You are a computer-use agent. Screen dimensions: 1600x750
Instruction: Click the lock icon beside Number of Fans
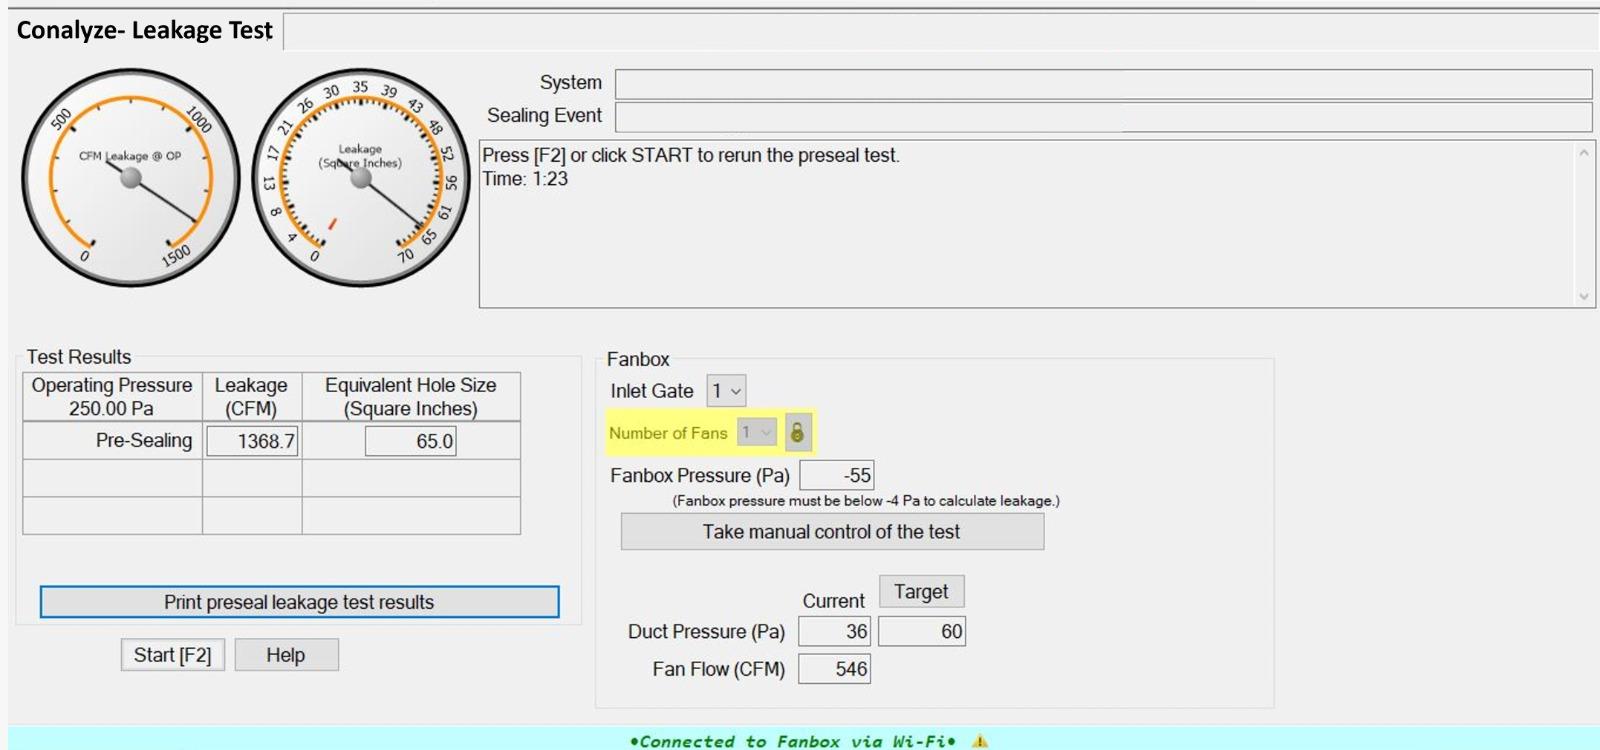797,432
